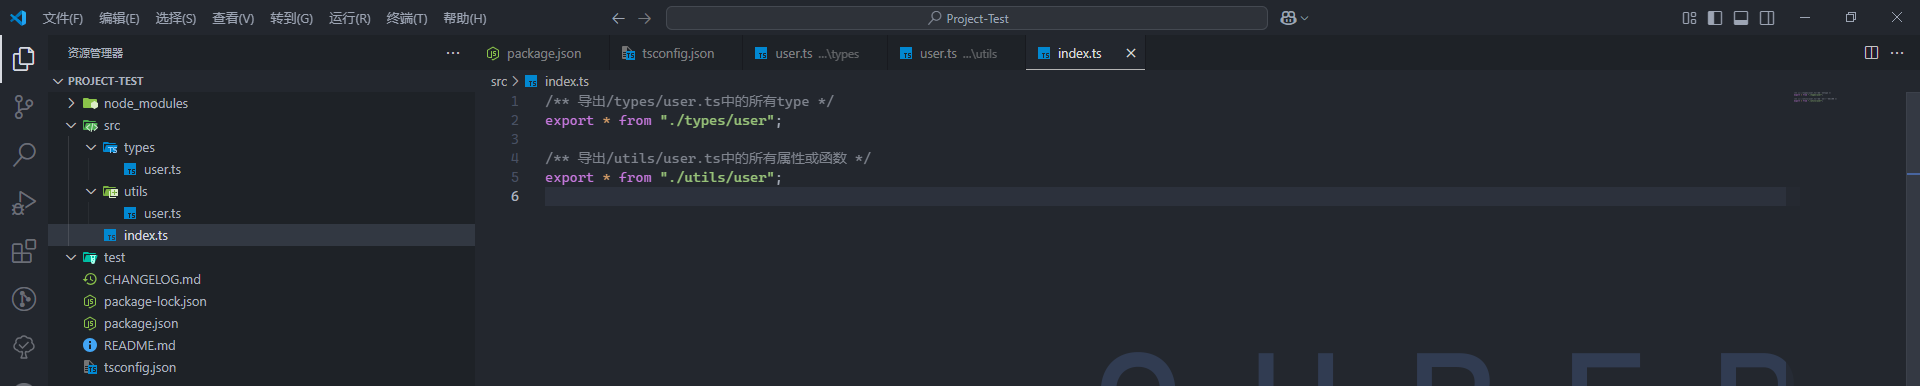Open the Extensions view

pyautogui.click(x=24, y=251)
